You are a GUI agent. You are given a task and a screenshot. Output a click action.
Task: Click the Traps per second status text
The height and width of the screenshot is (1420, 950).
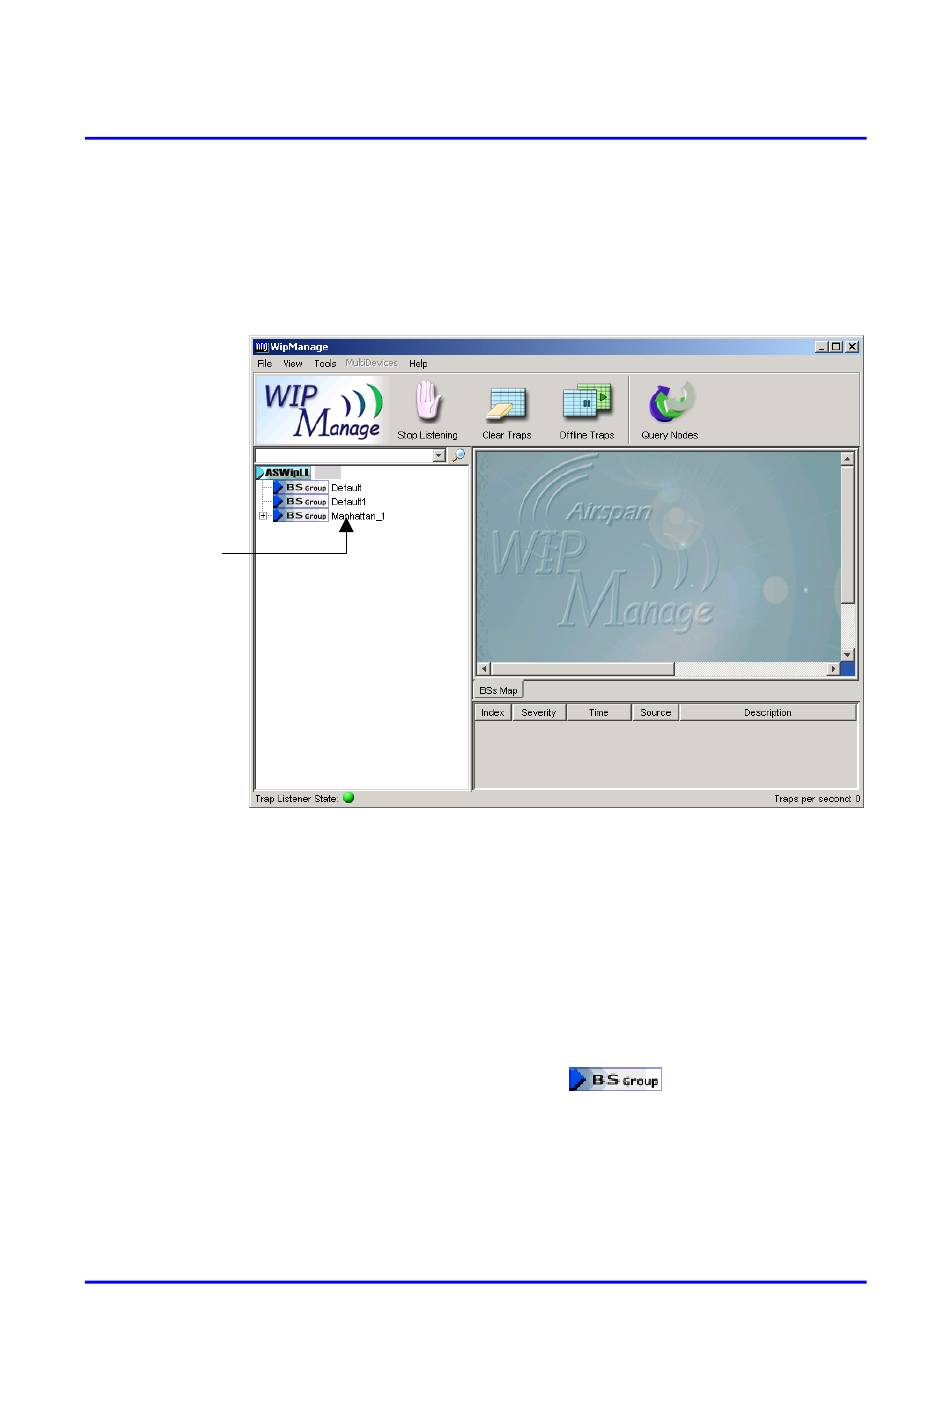[x=817, y=799]
